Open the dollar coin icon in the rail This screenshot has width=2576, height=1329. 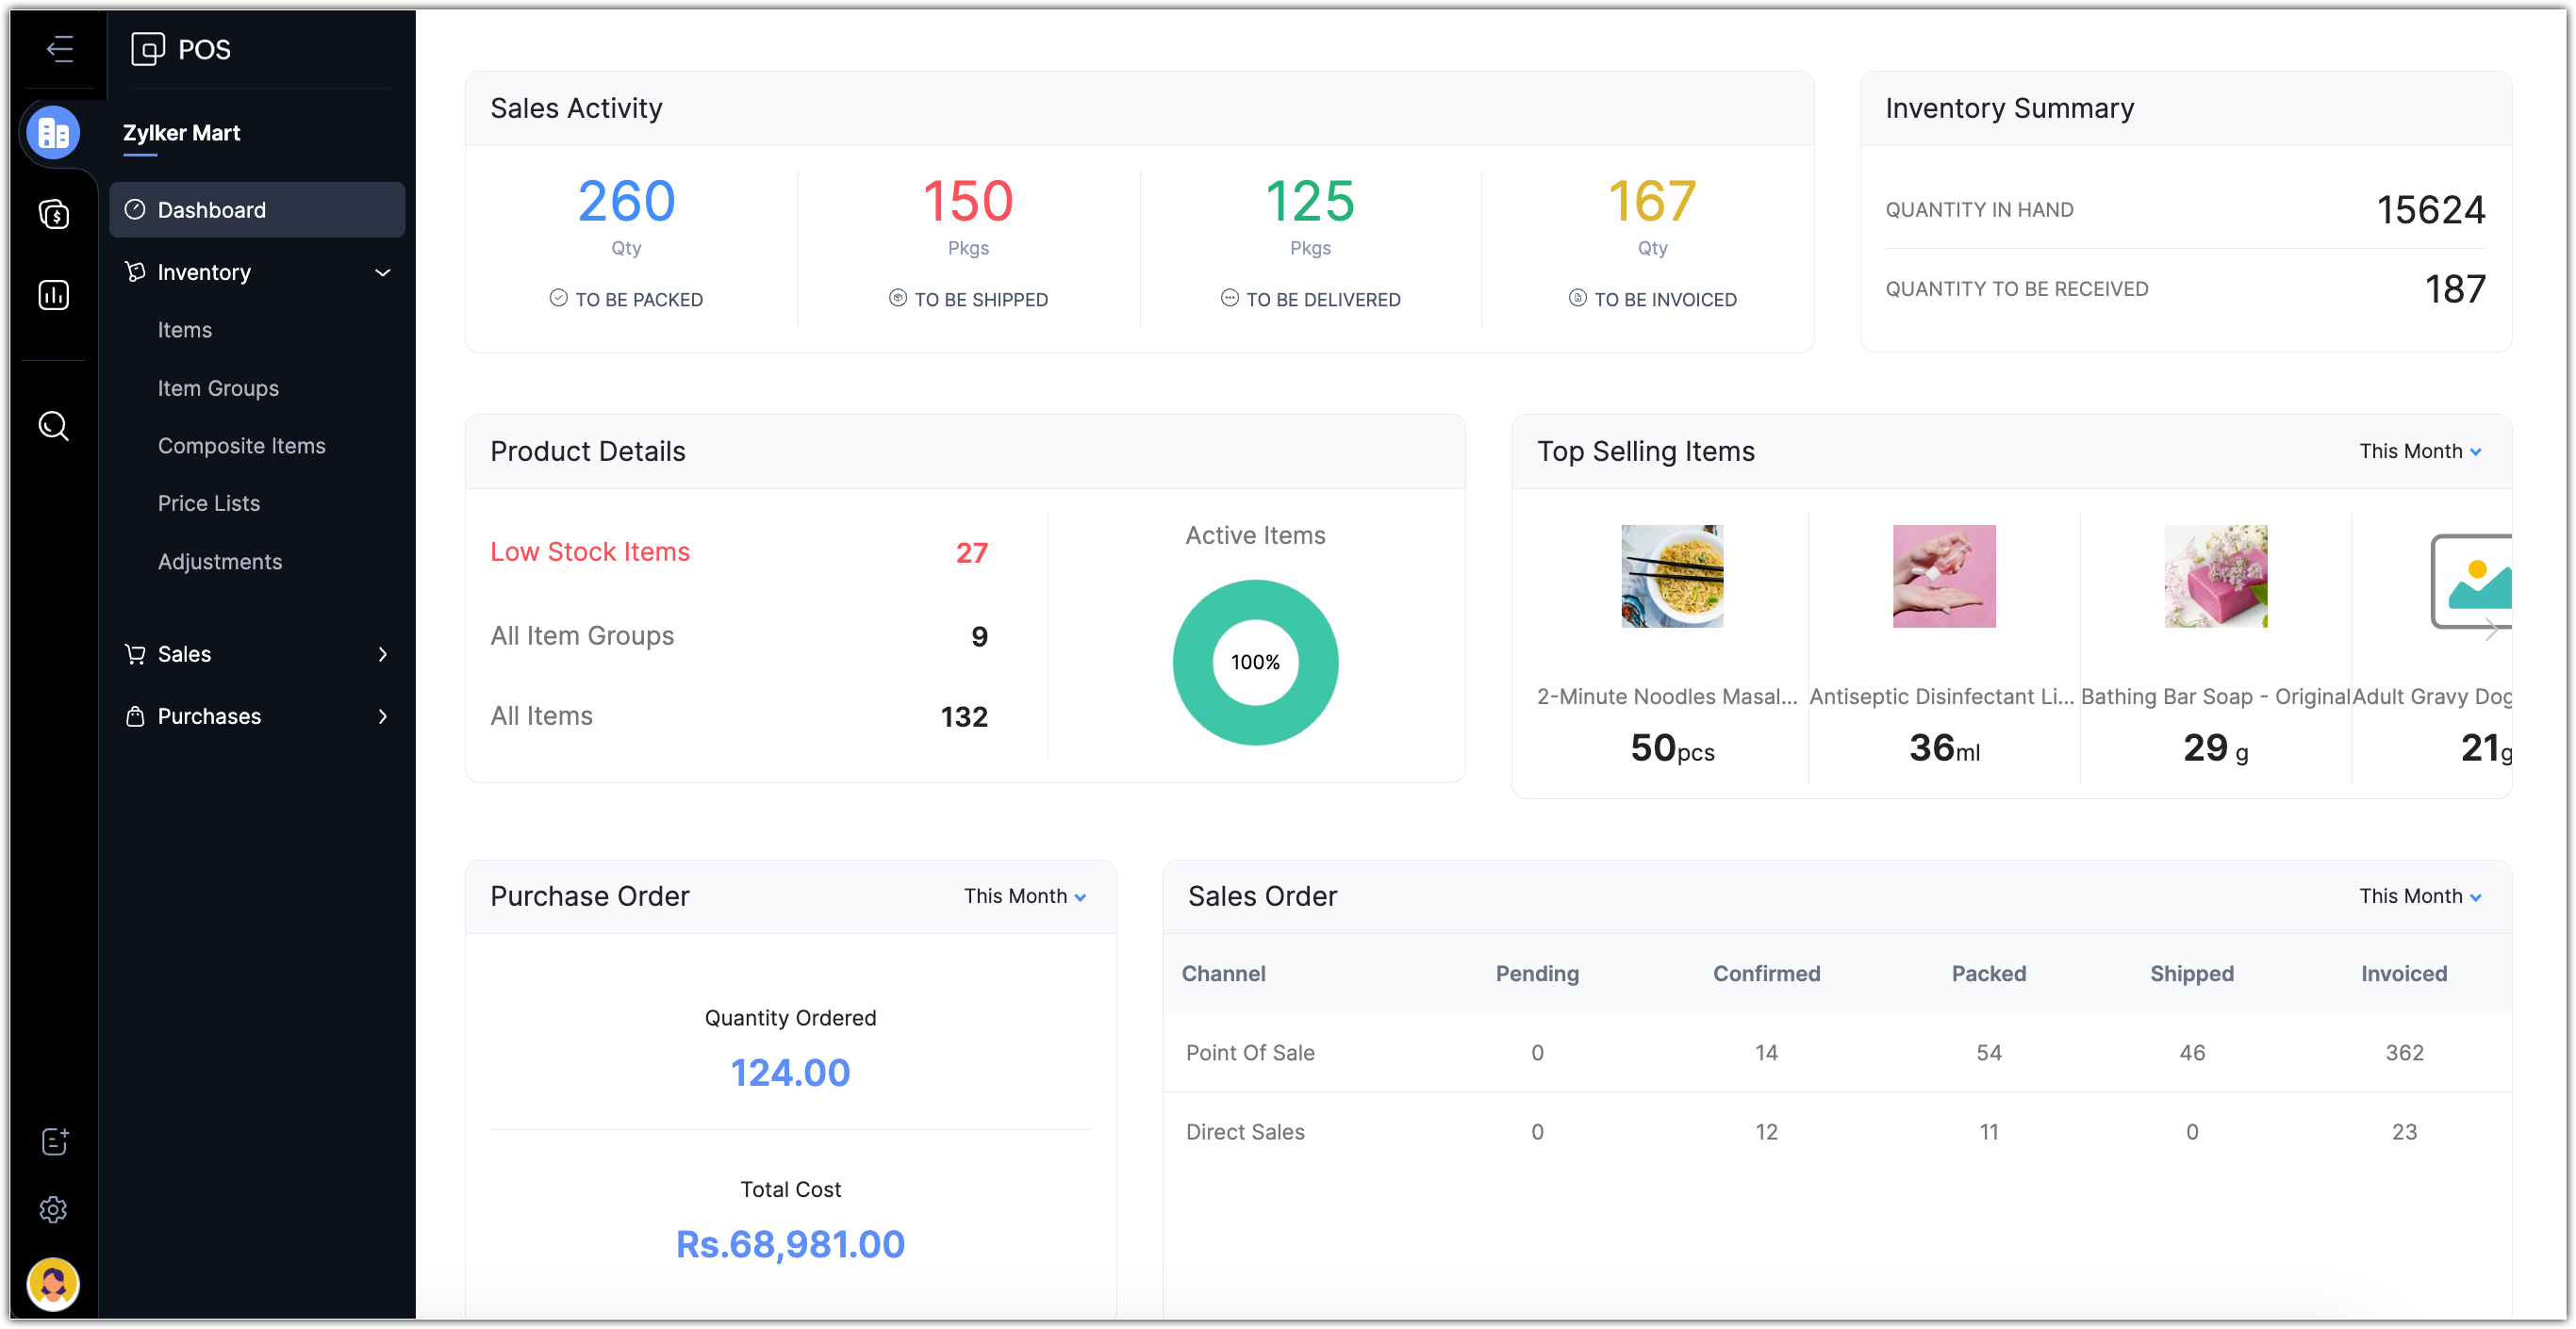(53, 214)
